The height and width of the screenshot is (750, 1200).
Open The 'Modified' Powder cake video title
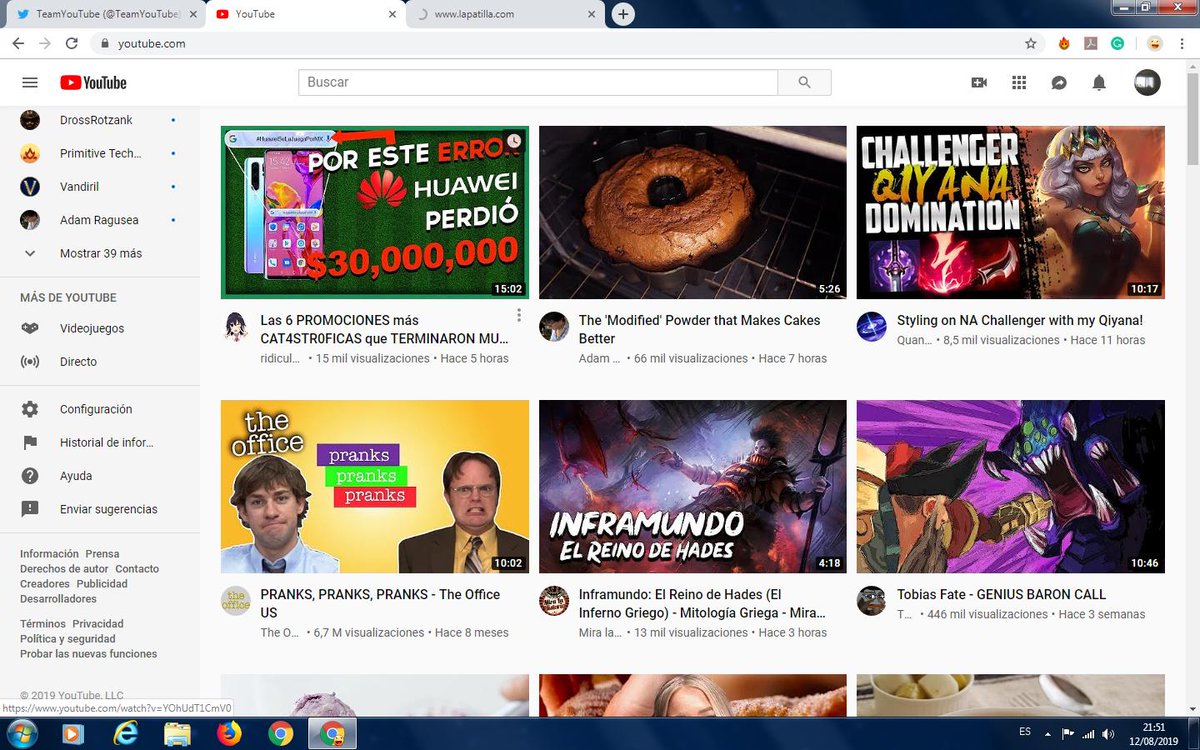[699, 329]
